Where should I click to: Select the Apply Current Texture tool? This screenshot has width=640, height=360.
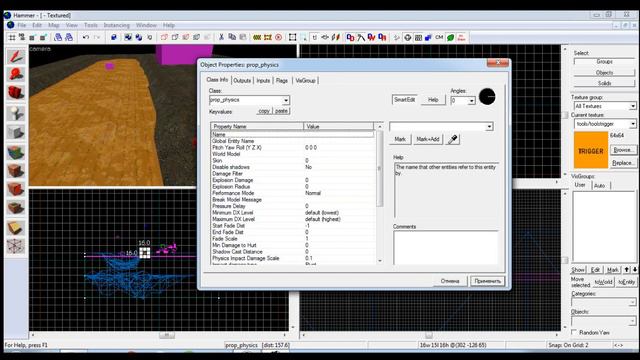[x=16, y=171]
